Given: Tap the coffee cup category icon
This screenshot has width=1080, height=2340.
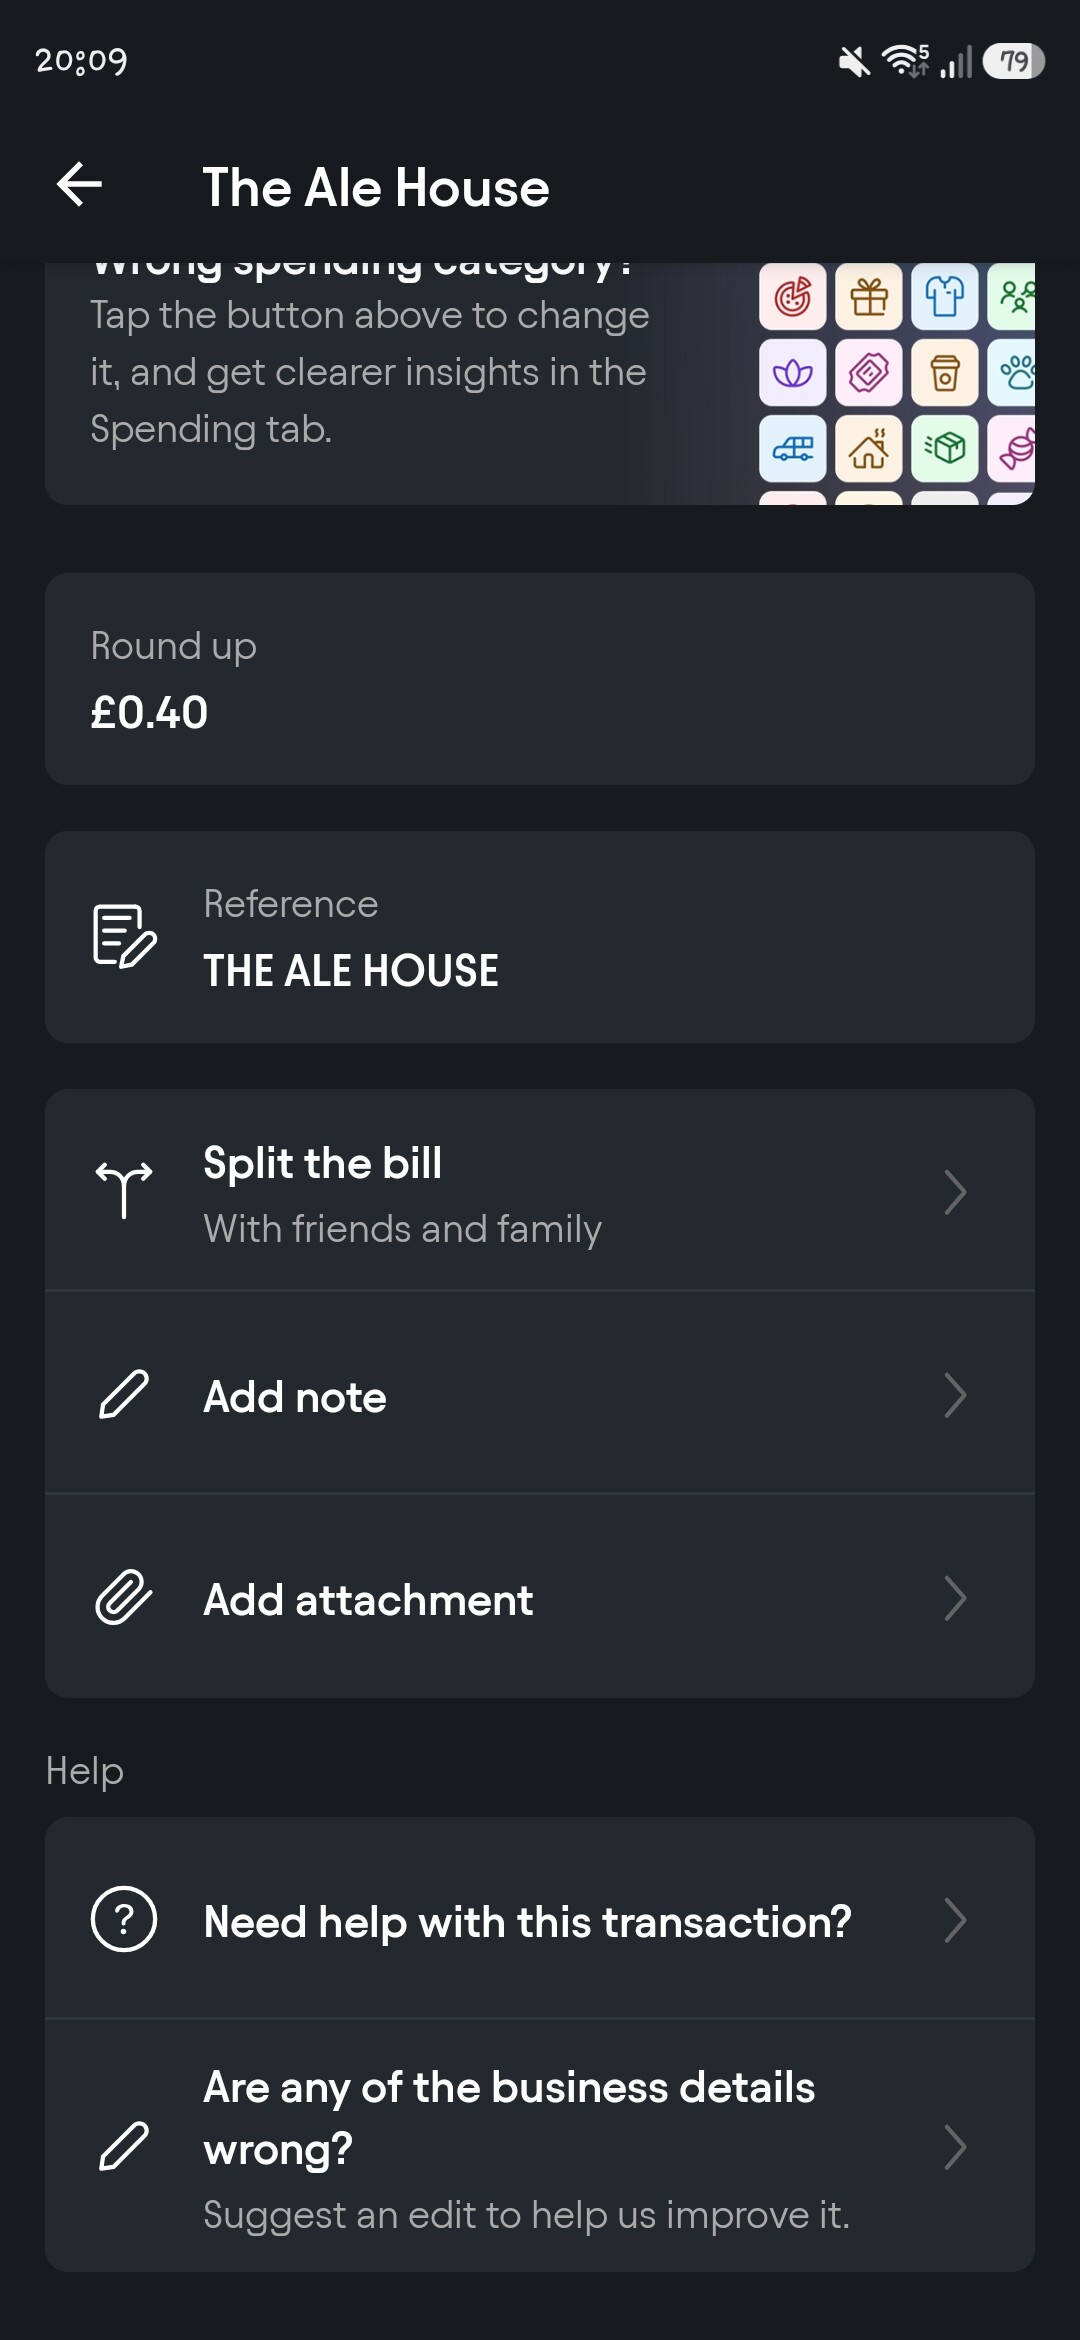Looking at the screenshot, I should coord(945,373).
